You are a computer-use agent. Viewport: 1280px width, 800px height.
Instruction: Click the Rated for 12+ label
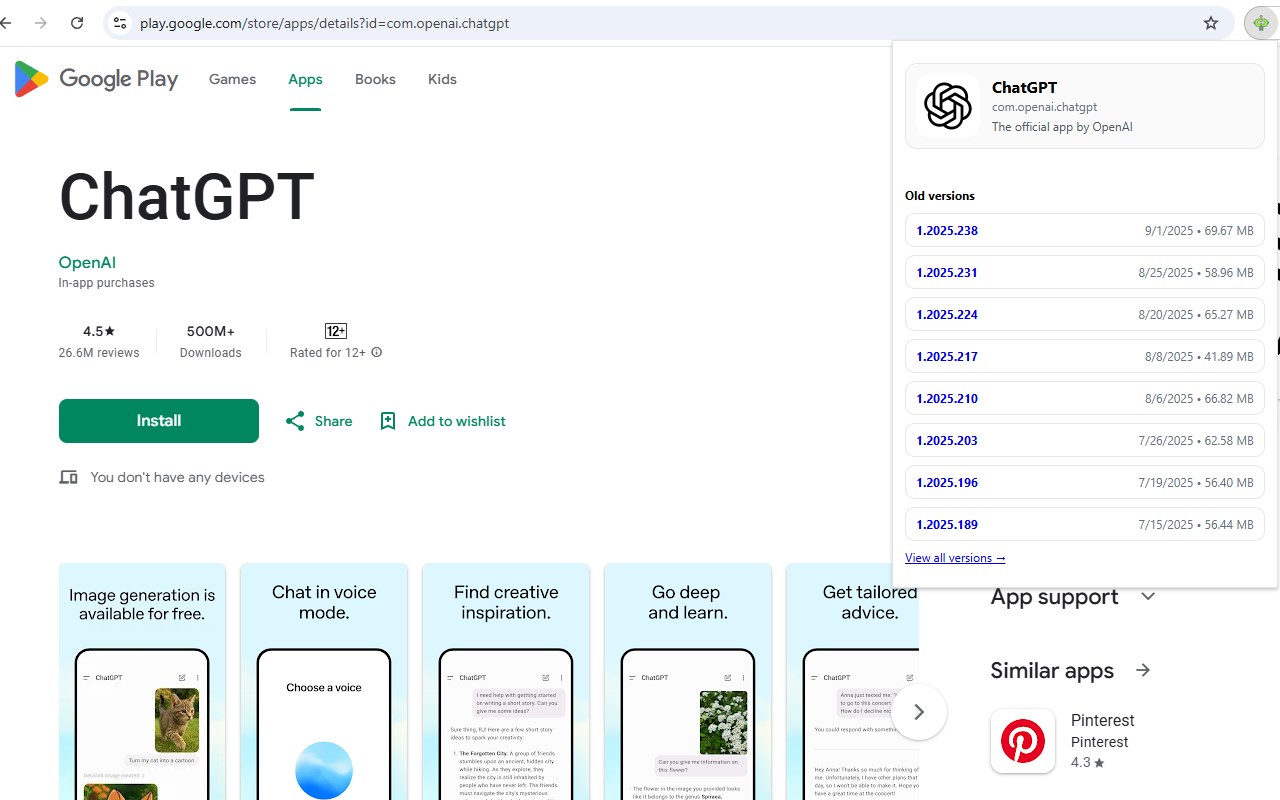328,353
